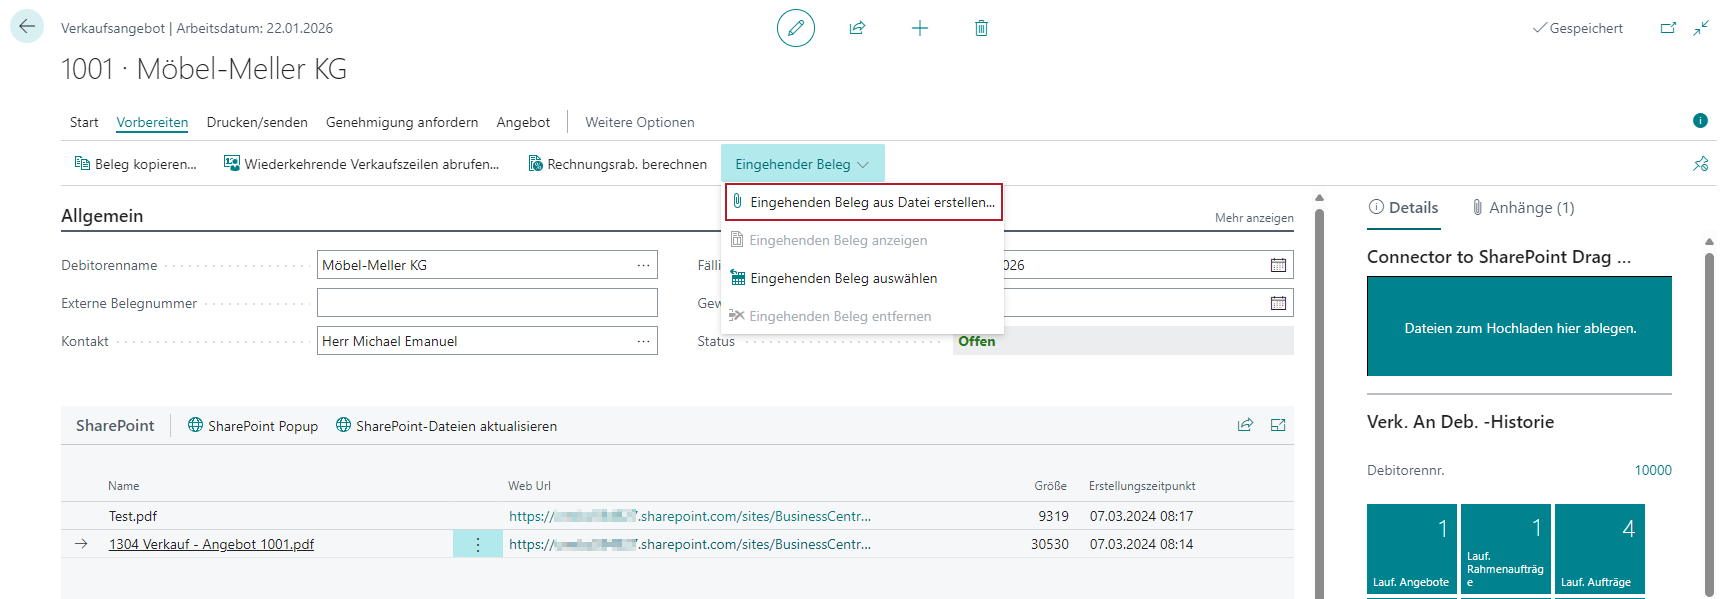Click the Lauf. Aufträge tile
The image size is (1721, 599).
[1599, 549]
